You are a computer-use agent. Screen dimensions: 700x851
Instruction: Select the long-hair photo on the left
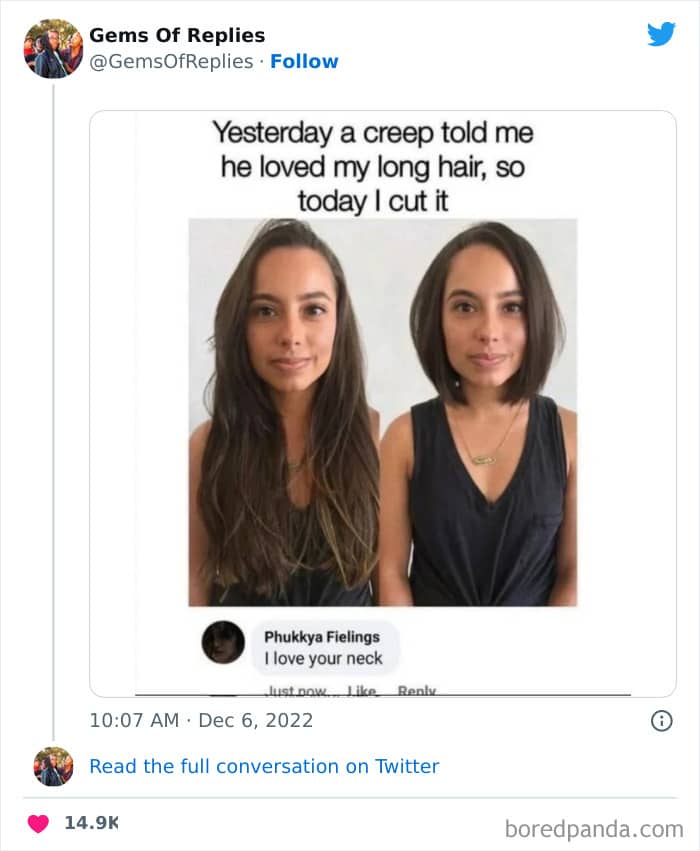coord(285,412)
